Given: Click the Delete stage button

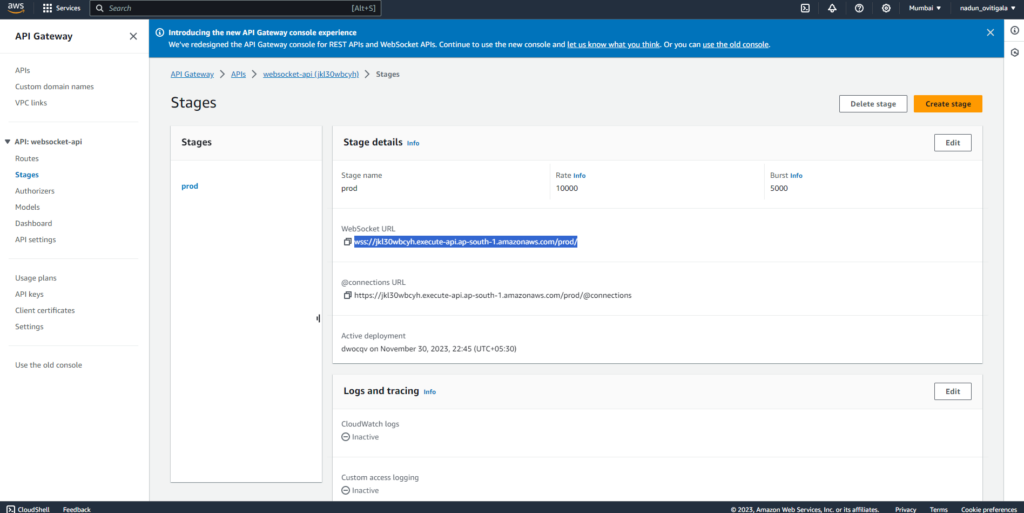Looking at the screenshot, I should pyautogui.click(x=873, y=104).
